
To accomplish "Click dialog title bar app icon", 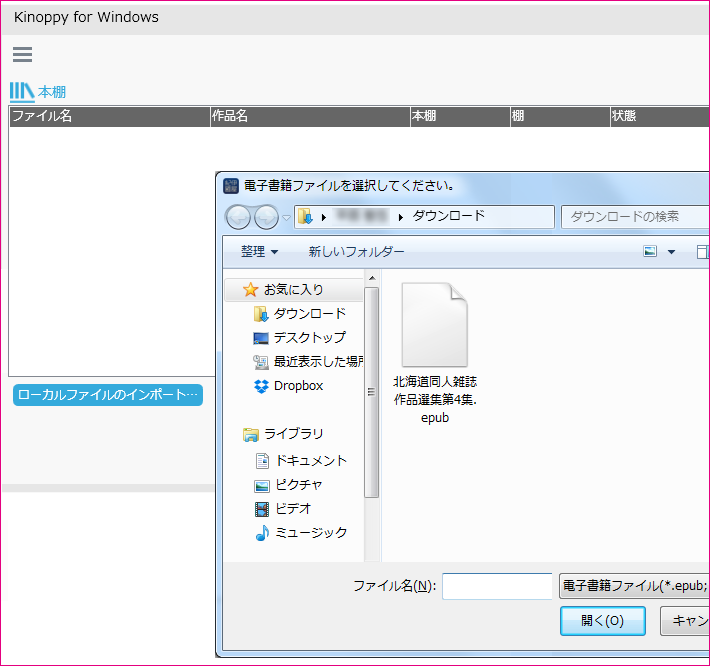I will 231,185.
